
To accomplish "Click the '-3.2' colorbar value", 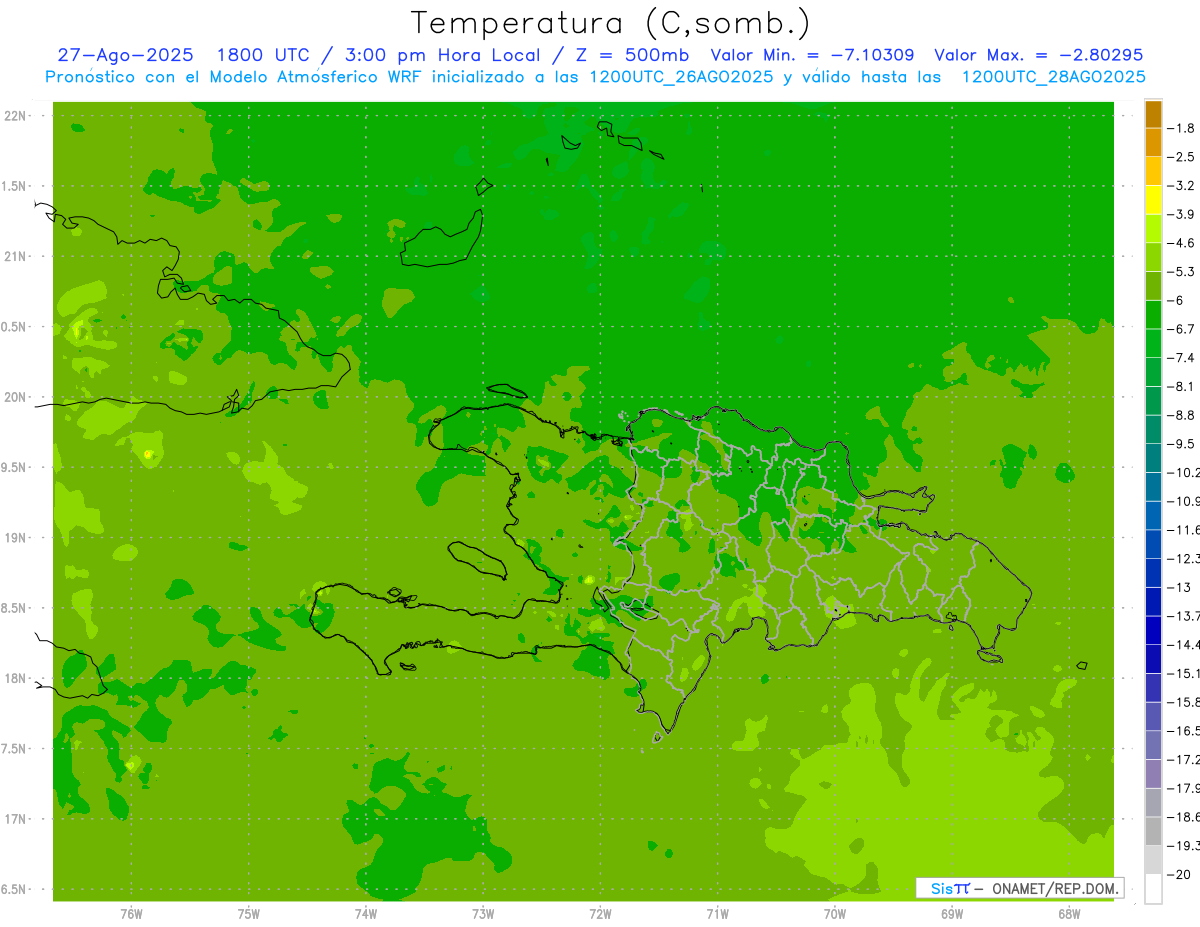I will (x=1181, y=186).
